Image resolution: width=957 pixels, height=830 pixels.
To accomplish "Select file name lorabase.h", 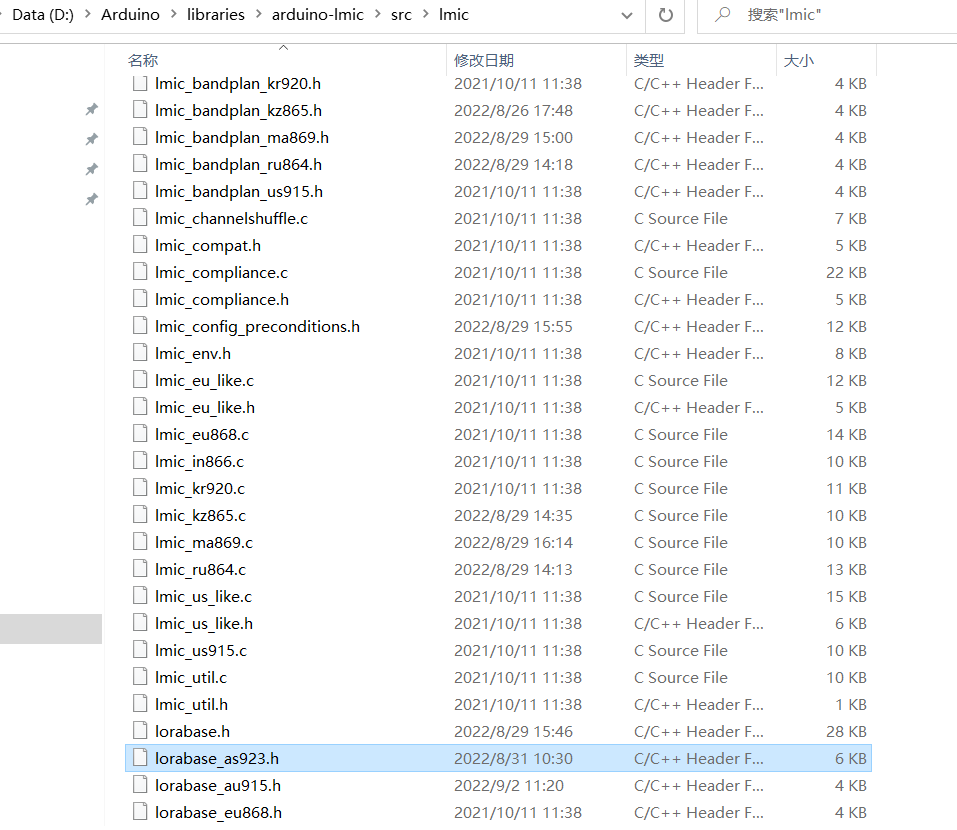I will pos(192,731).
